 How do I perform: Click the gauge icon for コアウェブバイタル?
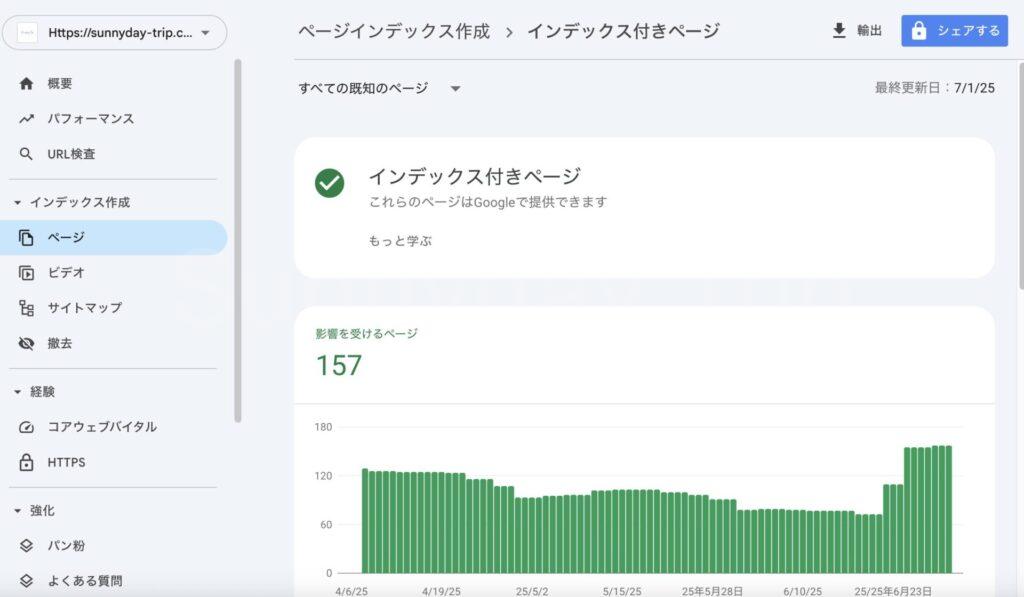tap(27, 427)
